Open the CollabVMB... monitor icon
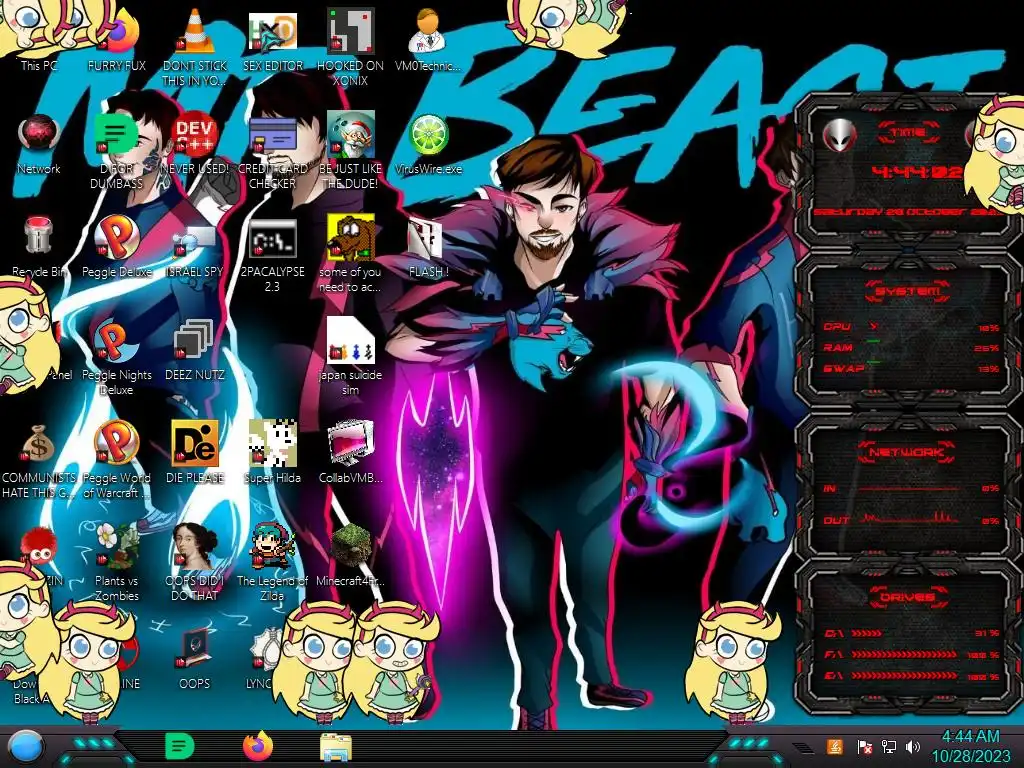The width and height of the screenshot is (1024, 768). (350, 453)
